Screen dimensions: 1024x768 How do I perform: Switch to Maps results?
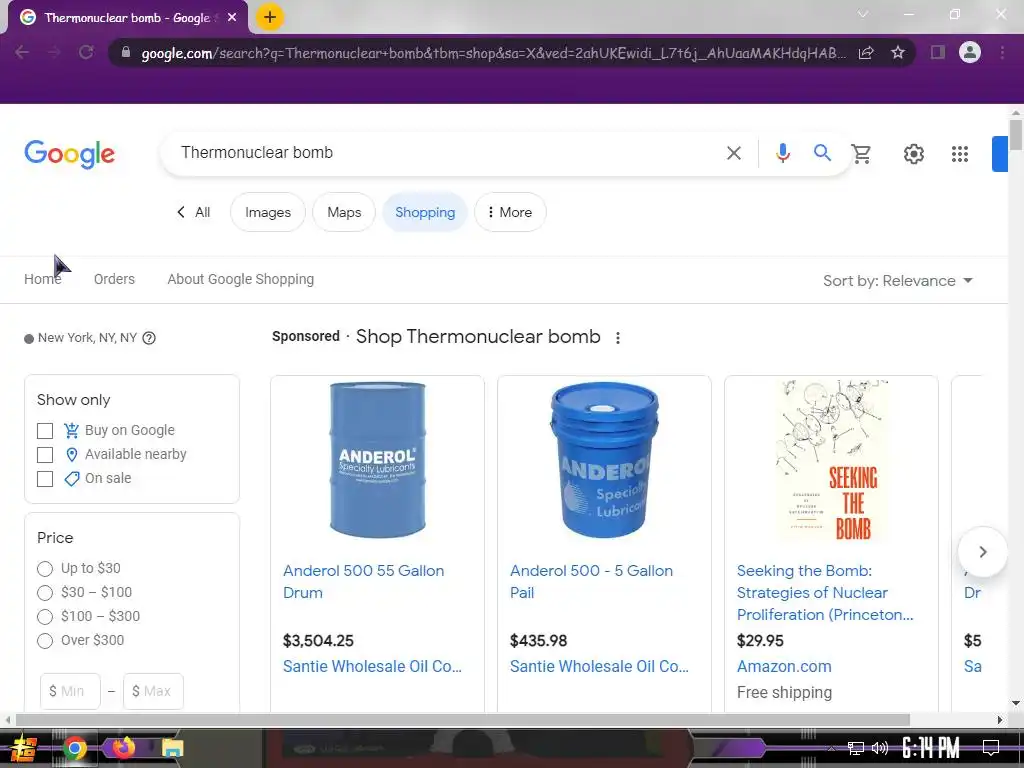344,212
